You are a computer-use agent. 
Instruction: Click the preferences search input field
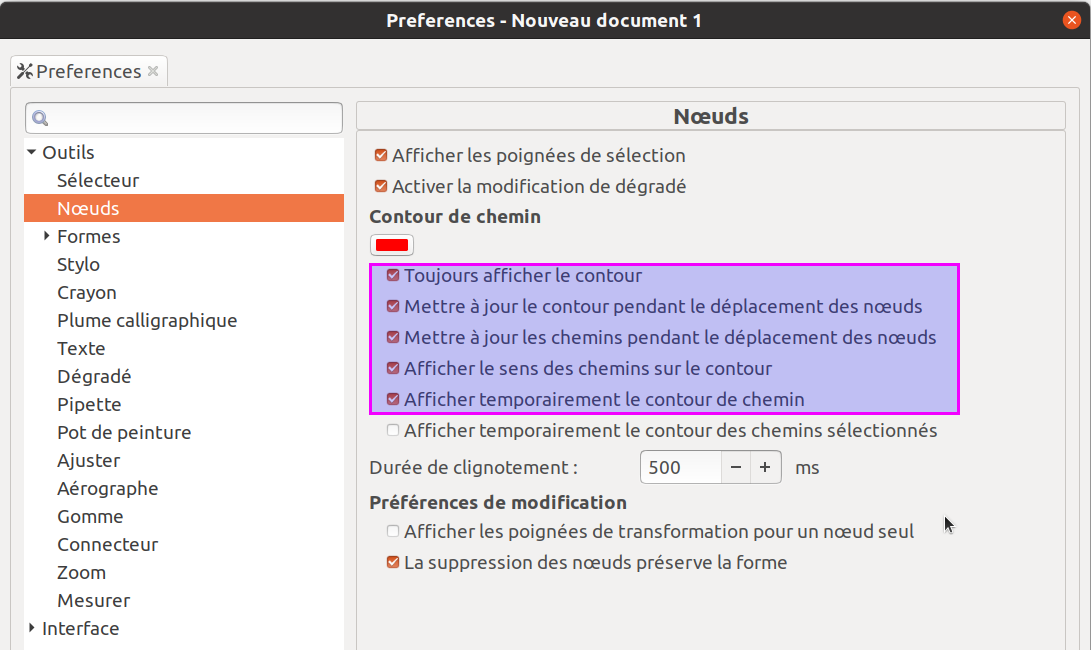(184, 118)
